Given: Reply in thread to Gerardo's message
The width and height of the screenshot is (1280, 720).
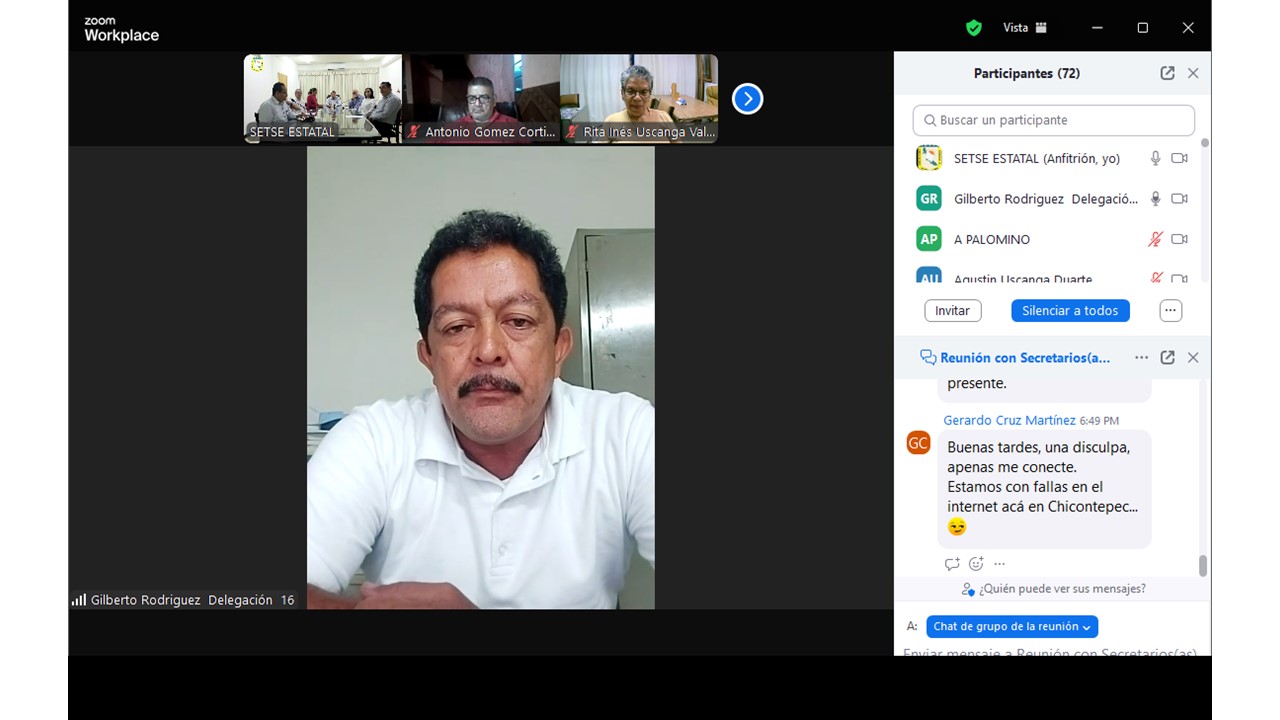Looking at the screenshot, I should point(952,564).
